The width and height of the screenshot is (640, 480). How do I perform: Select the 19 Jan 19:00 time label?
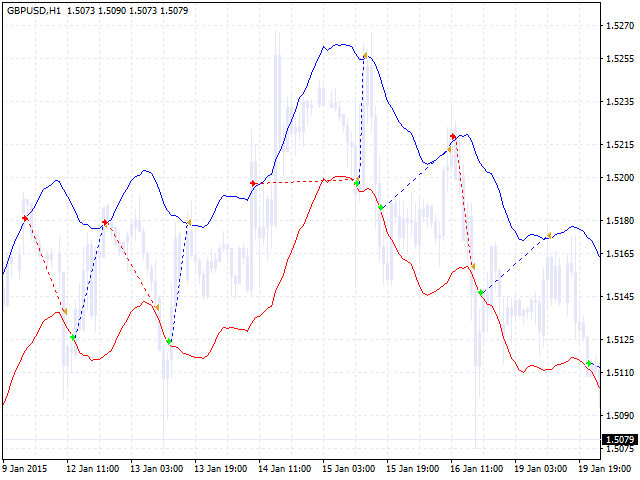coord(604,469)
